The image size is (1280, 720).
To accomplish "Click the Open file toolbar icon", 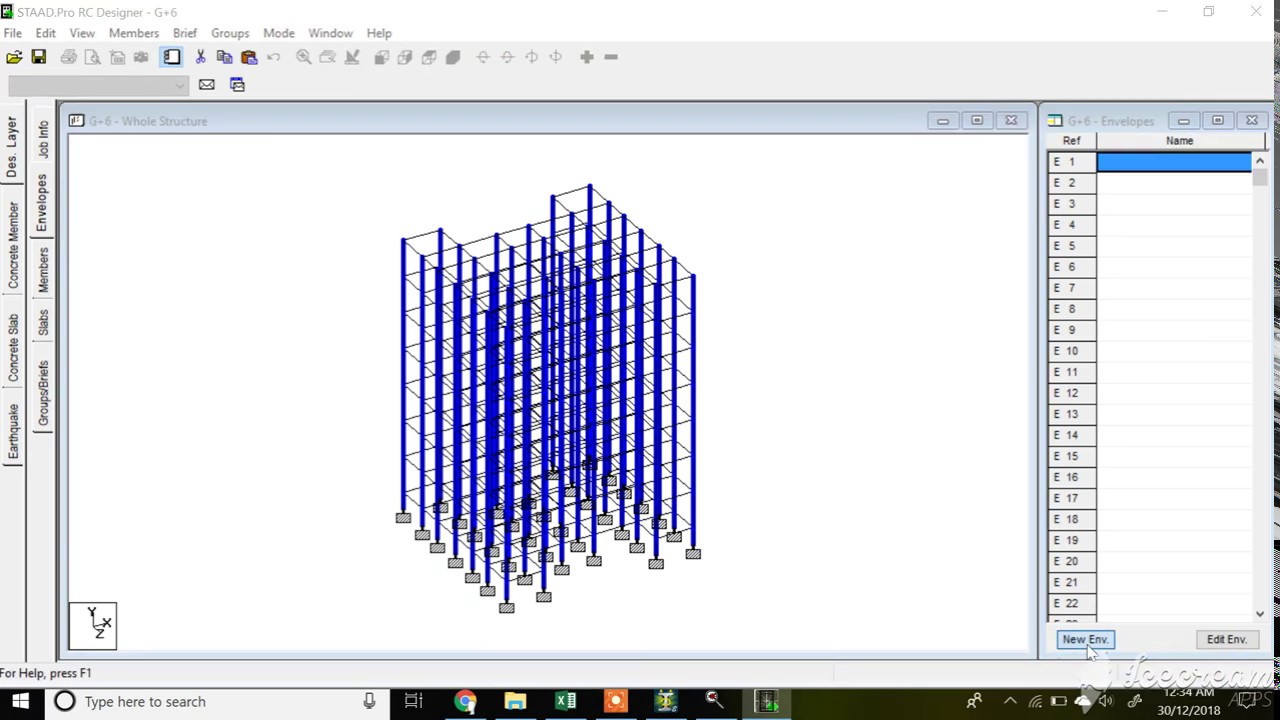I will pos(14,57).
